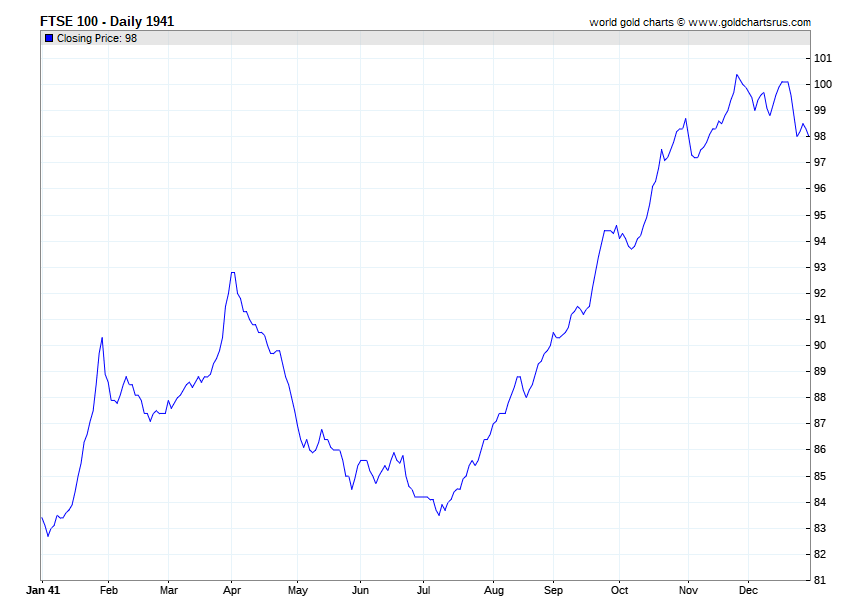Click the Jul month label
This screenshot has width=850, height=616.
[x=424, y=590]
